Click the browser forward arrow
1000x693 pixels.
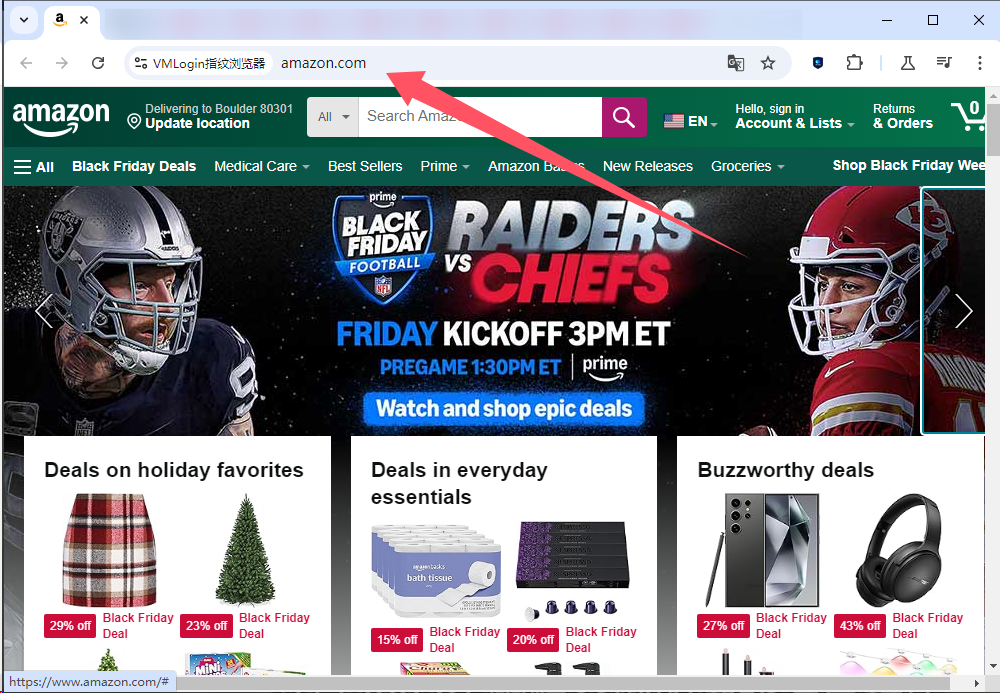[x=62, y=63]
